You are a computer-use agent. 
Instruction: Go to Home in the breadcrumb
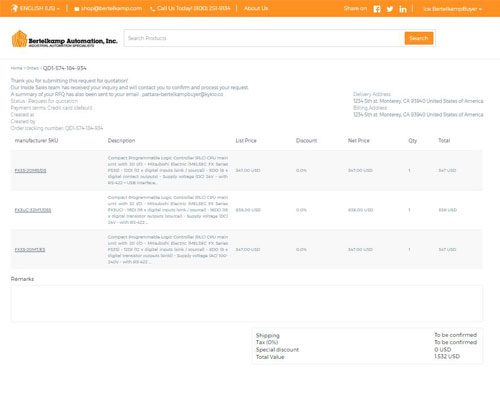point(16,68)
